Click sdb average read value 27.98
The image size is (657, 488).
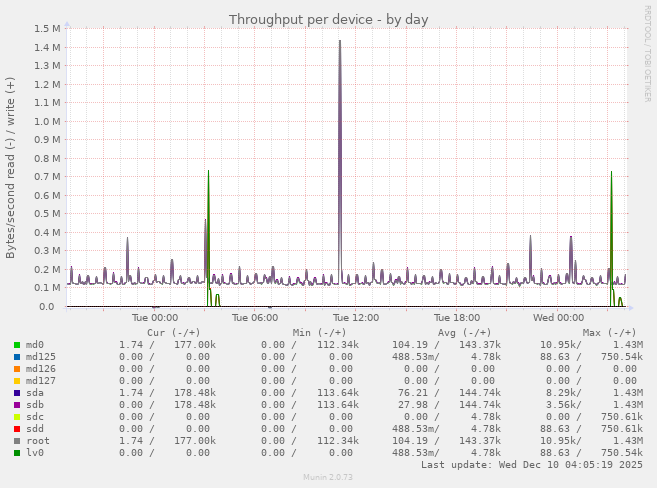413,405
